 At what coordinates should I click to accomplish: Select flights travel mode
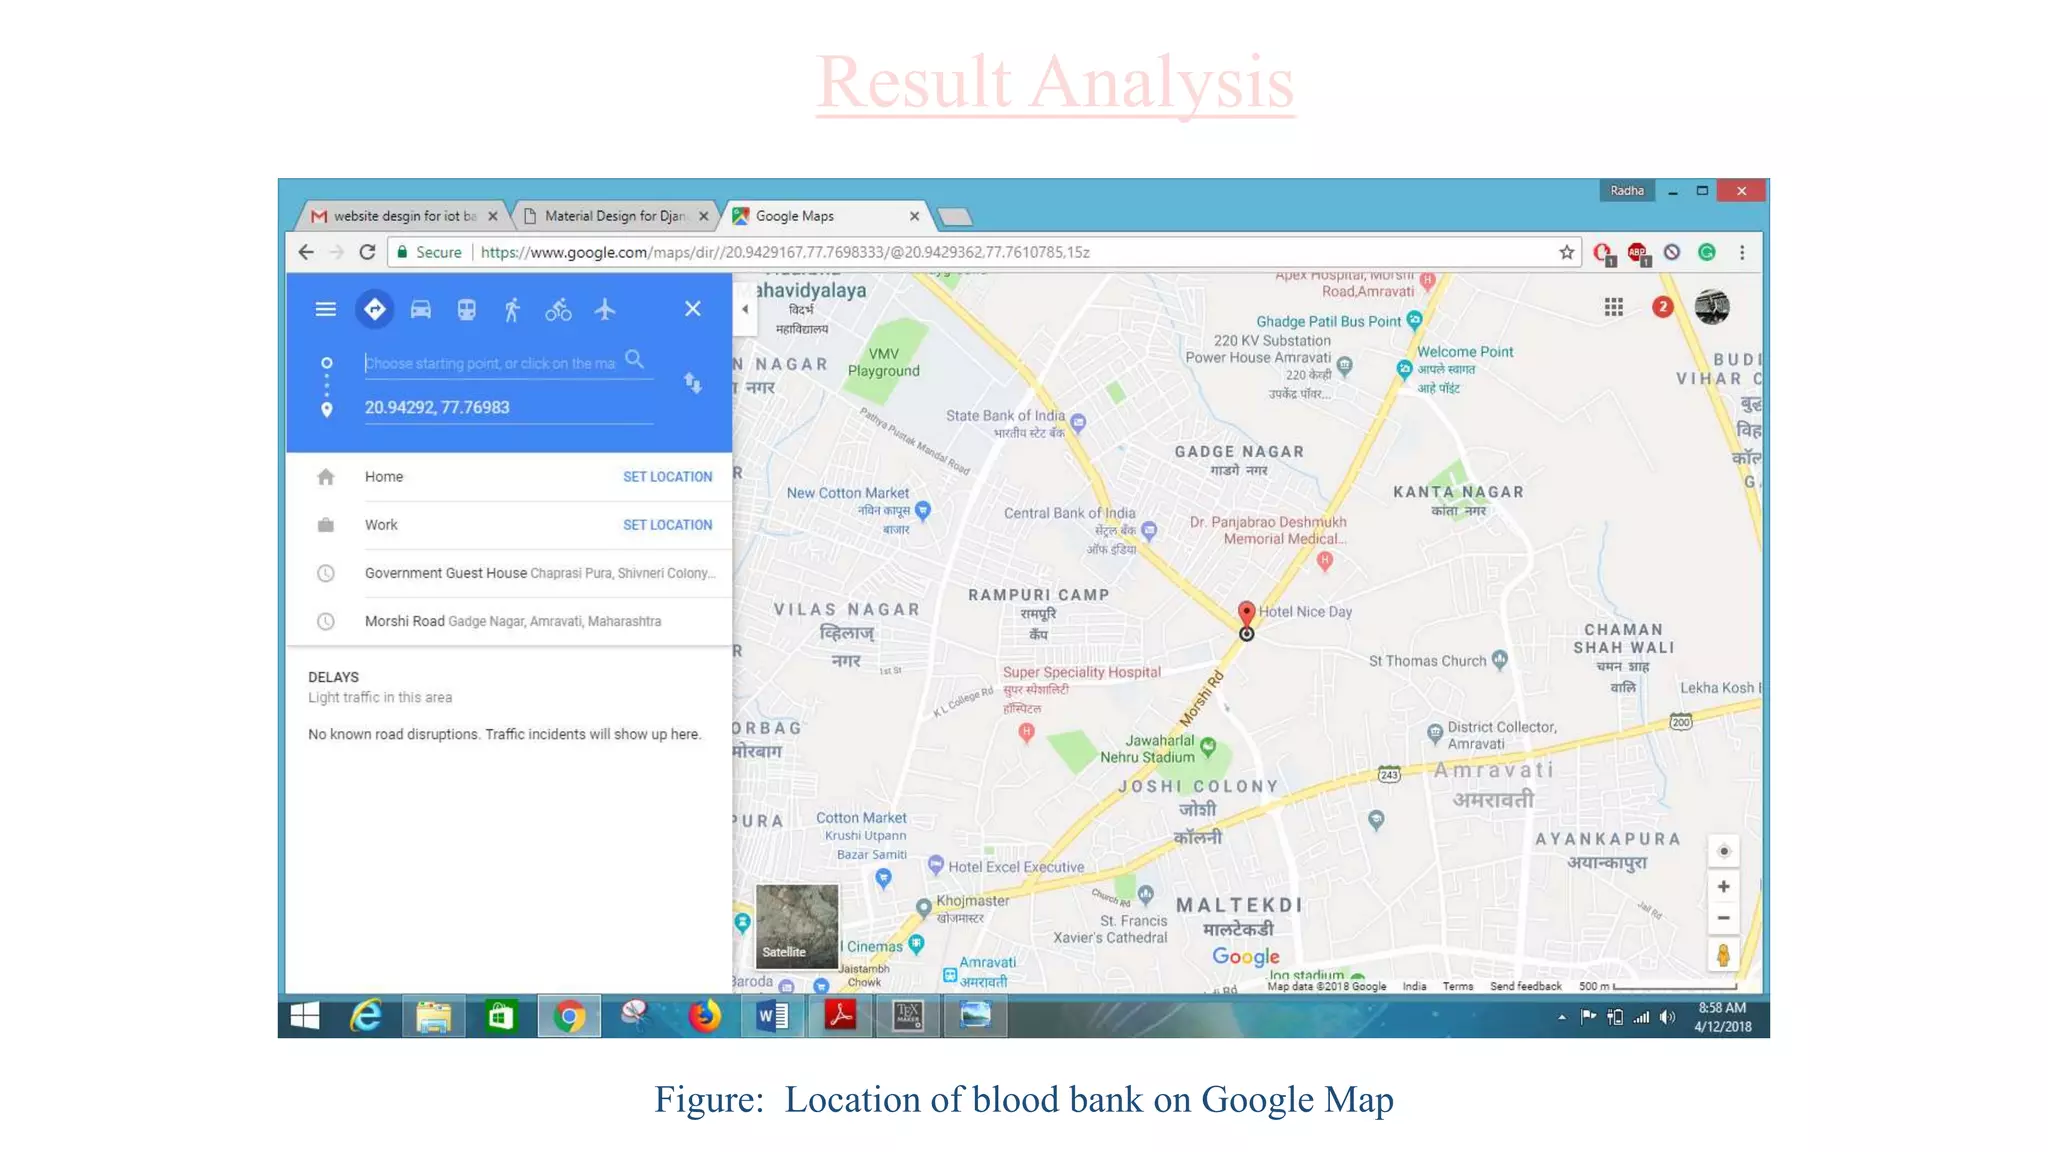pyautogui.click(x=604, y=309)
